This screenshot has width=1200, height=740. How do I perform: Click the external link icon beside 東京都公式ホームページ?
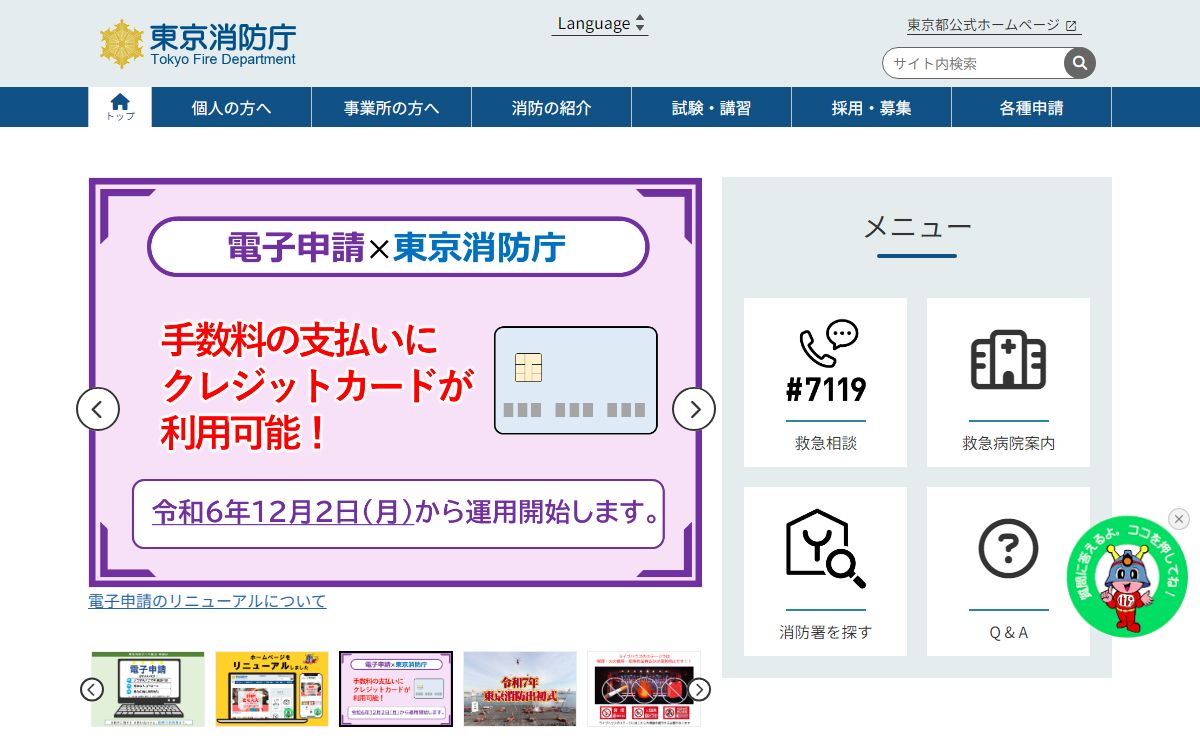pos(1072,27)
